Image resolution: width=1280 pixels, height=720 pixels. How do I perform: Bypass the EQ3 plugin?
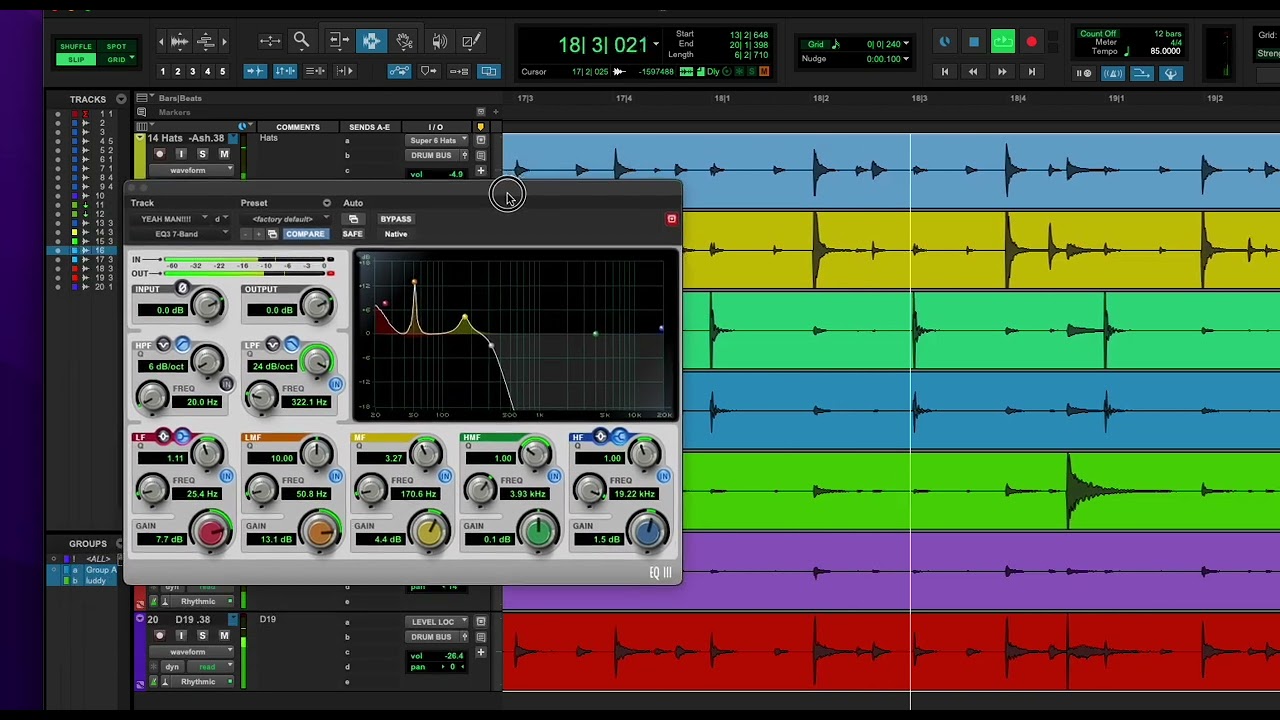[x=396, y=219]
